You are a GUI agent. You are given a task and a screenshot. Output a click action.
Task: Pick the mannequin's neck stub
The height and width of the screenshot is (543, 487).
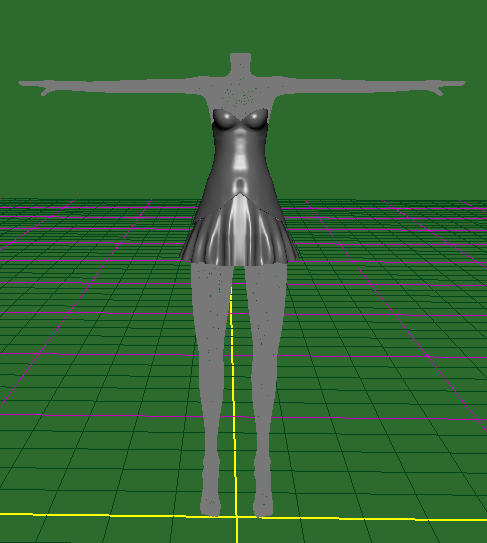tap(240, 63)
